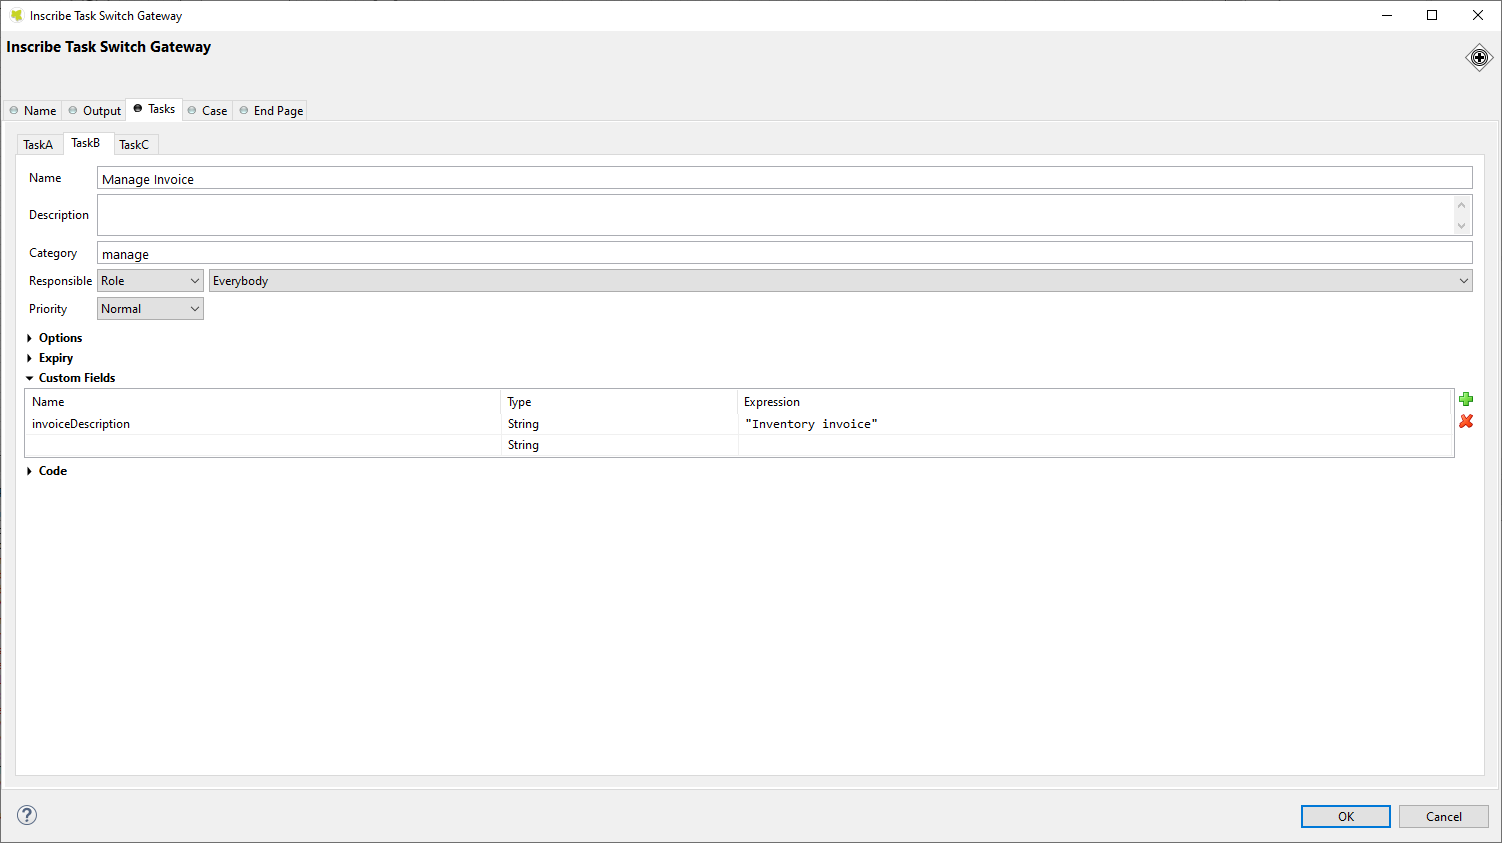1502x843 pixels.
Task: Open the Everybody role dropdown
Action: point(1463,280)
